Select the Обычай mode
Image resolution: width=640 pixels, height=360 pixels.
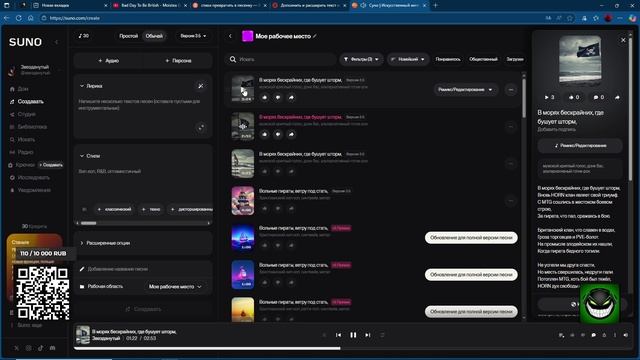click(x=154, y=36)
